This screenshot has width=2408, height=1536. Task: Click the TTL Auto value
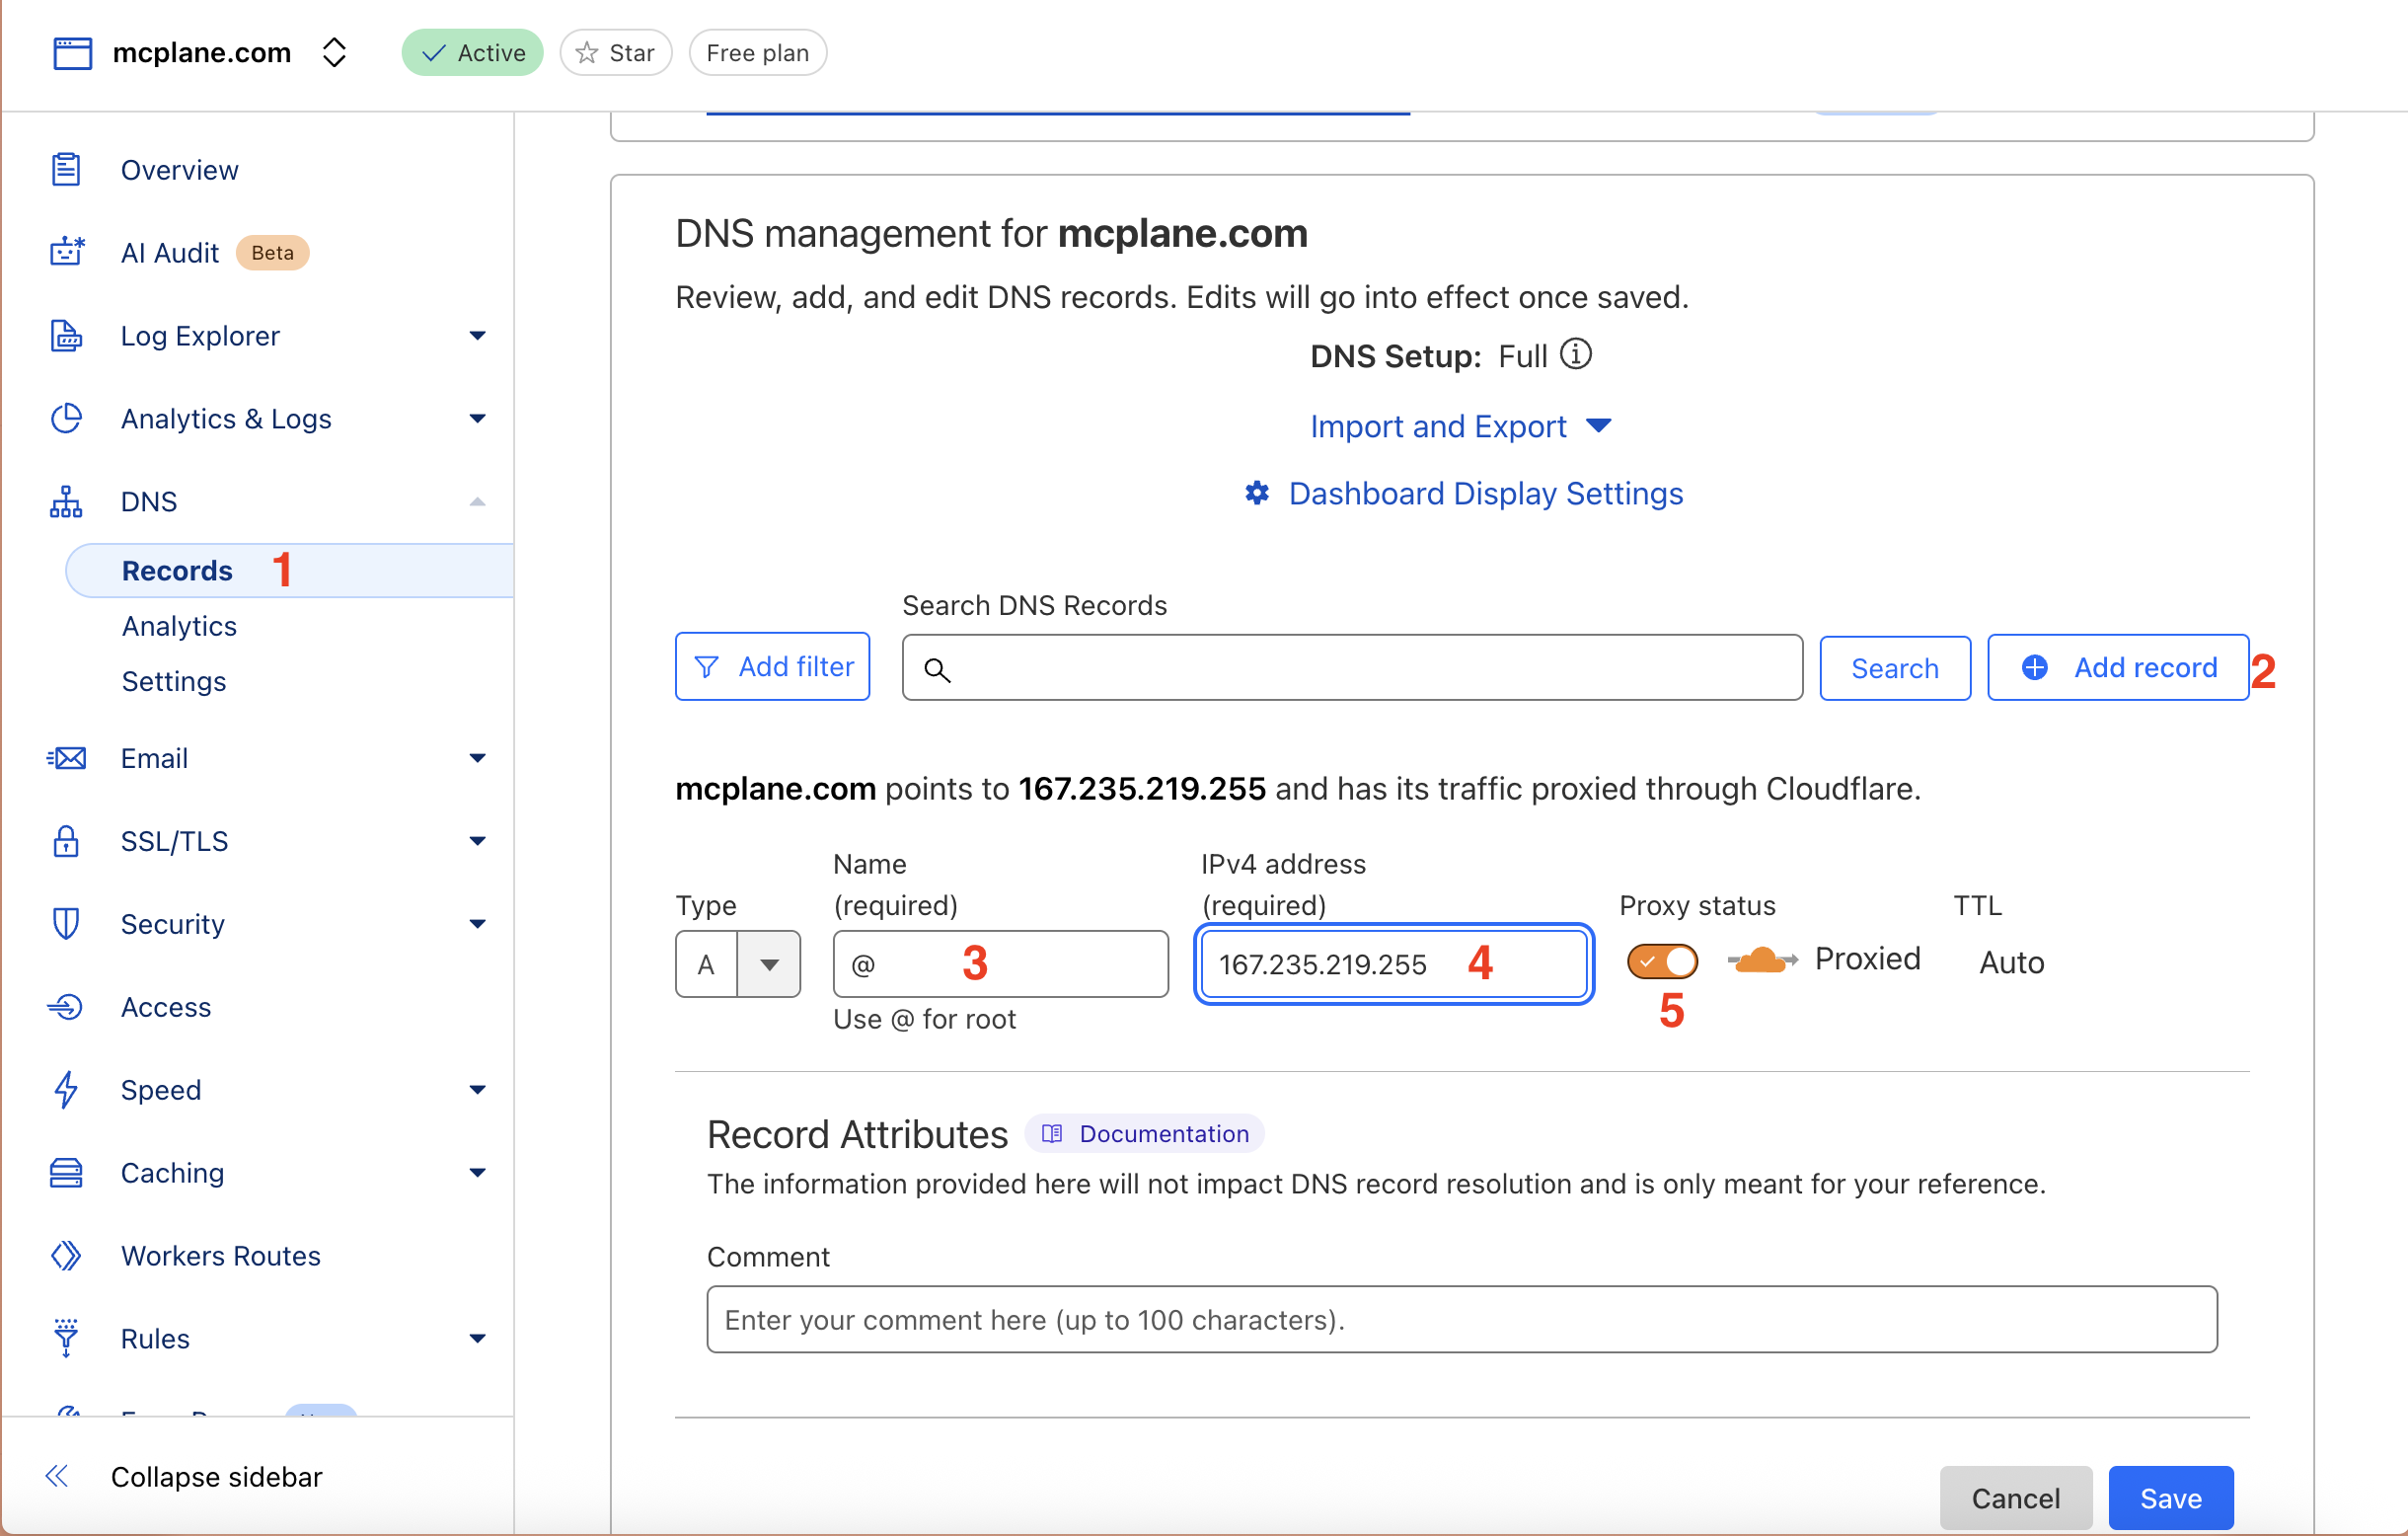pyautogui.click(x=2012, y=962)
